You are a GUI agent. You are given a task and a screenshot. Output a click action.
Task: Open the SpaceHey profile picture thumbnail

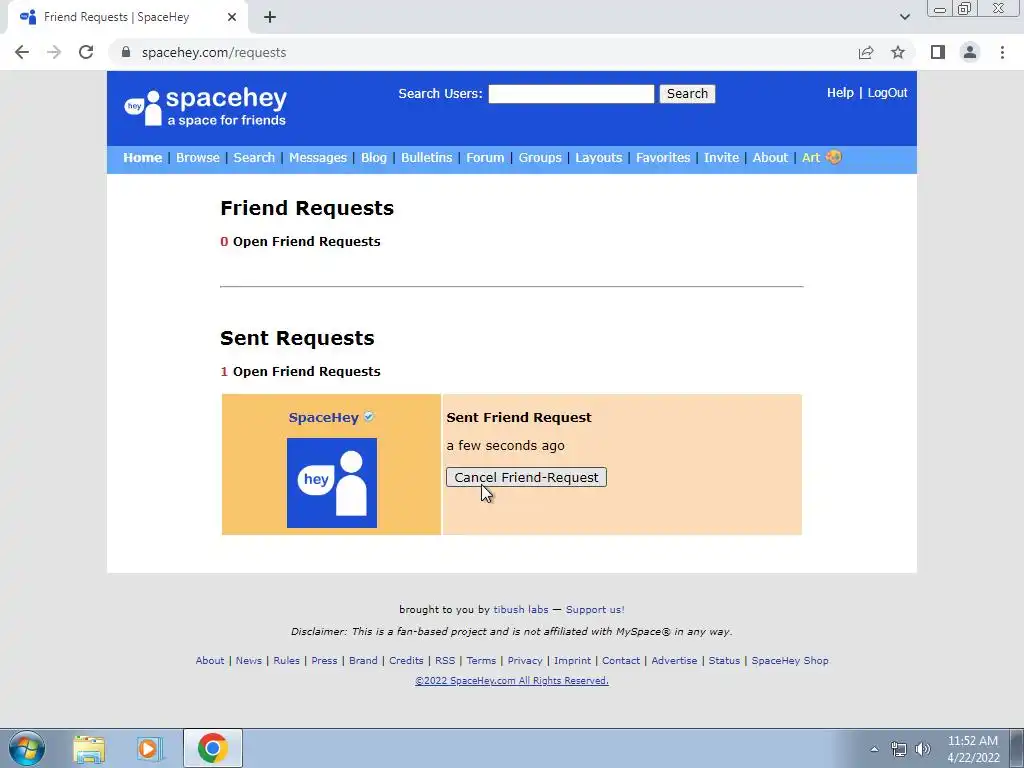332,483
